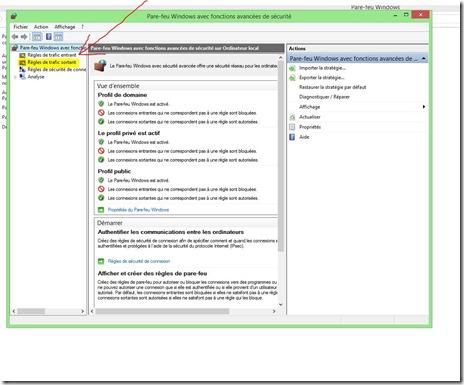Click the center pane scroll up arrow
Screen dimensions: 464x385
click(x=281, y=58)
